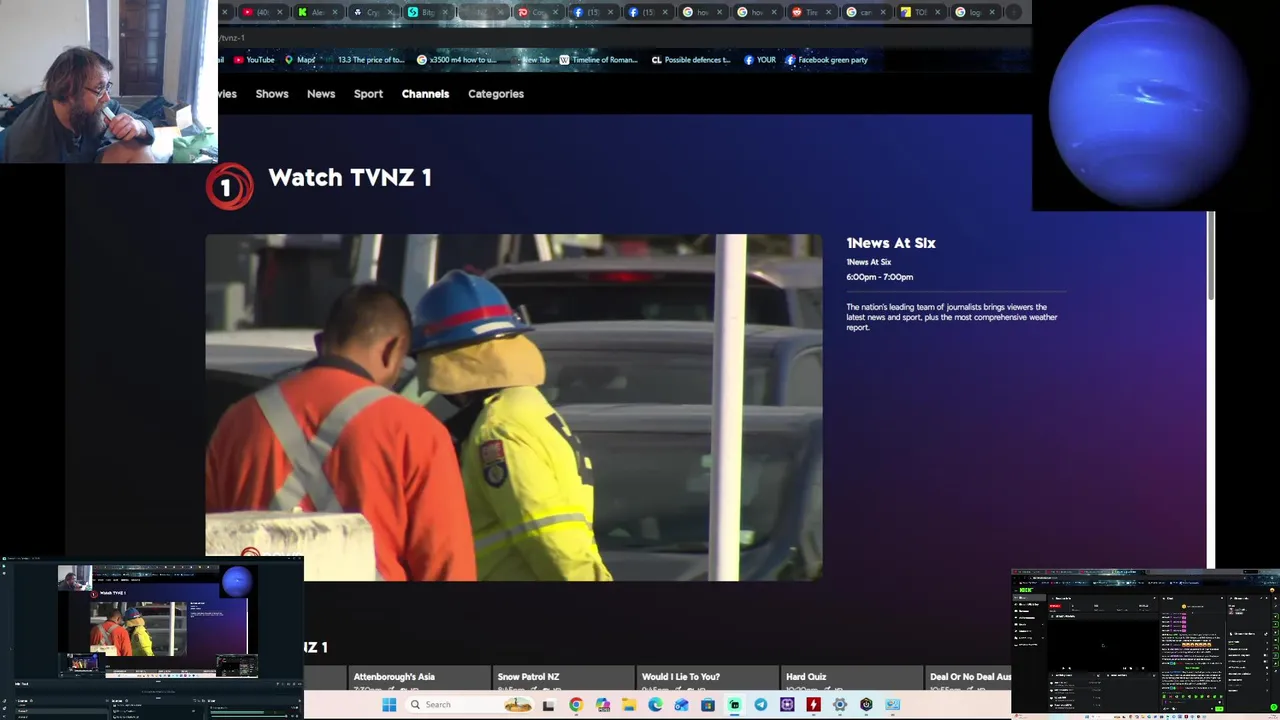Open the purple square taskbar app

point(787,705)
